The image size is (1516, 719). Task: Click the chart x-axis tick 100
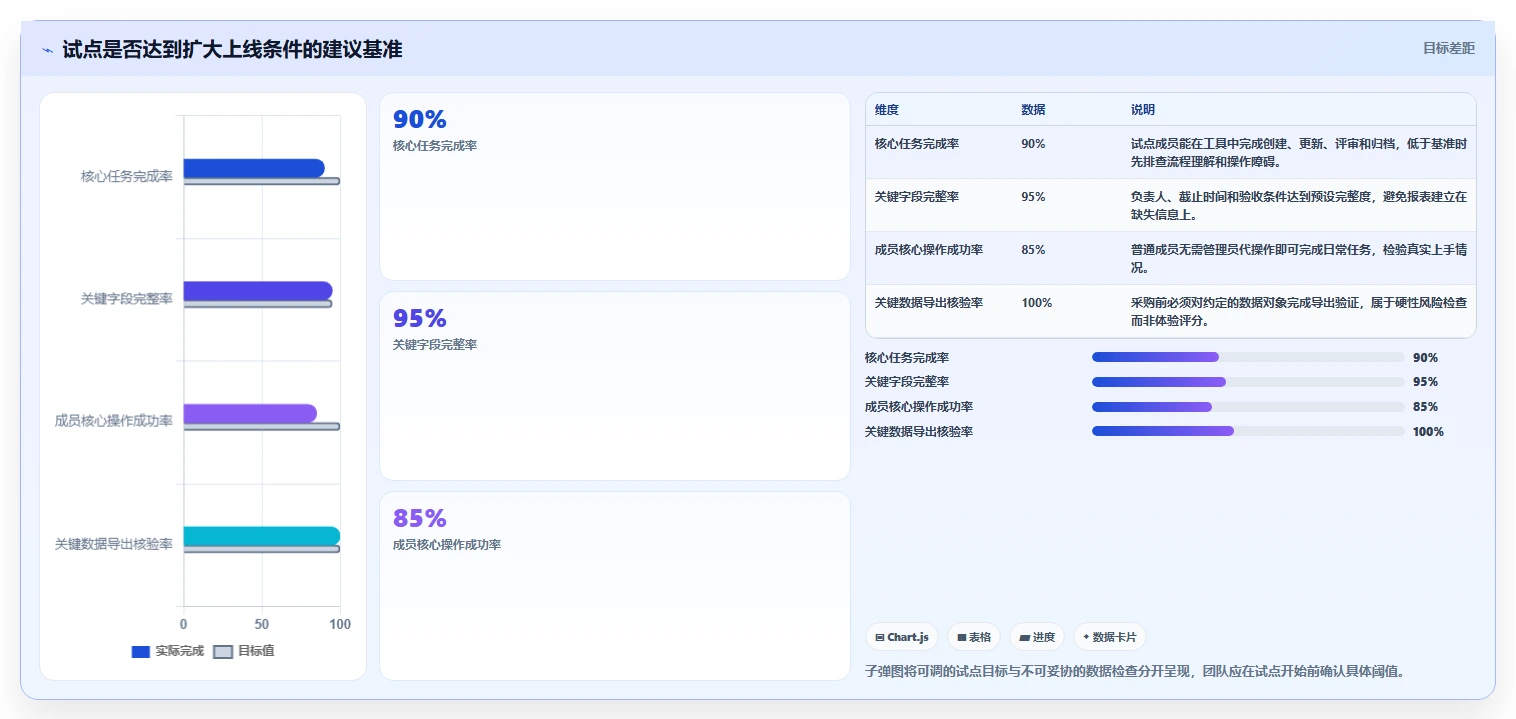[x=340, y=625]
